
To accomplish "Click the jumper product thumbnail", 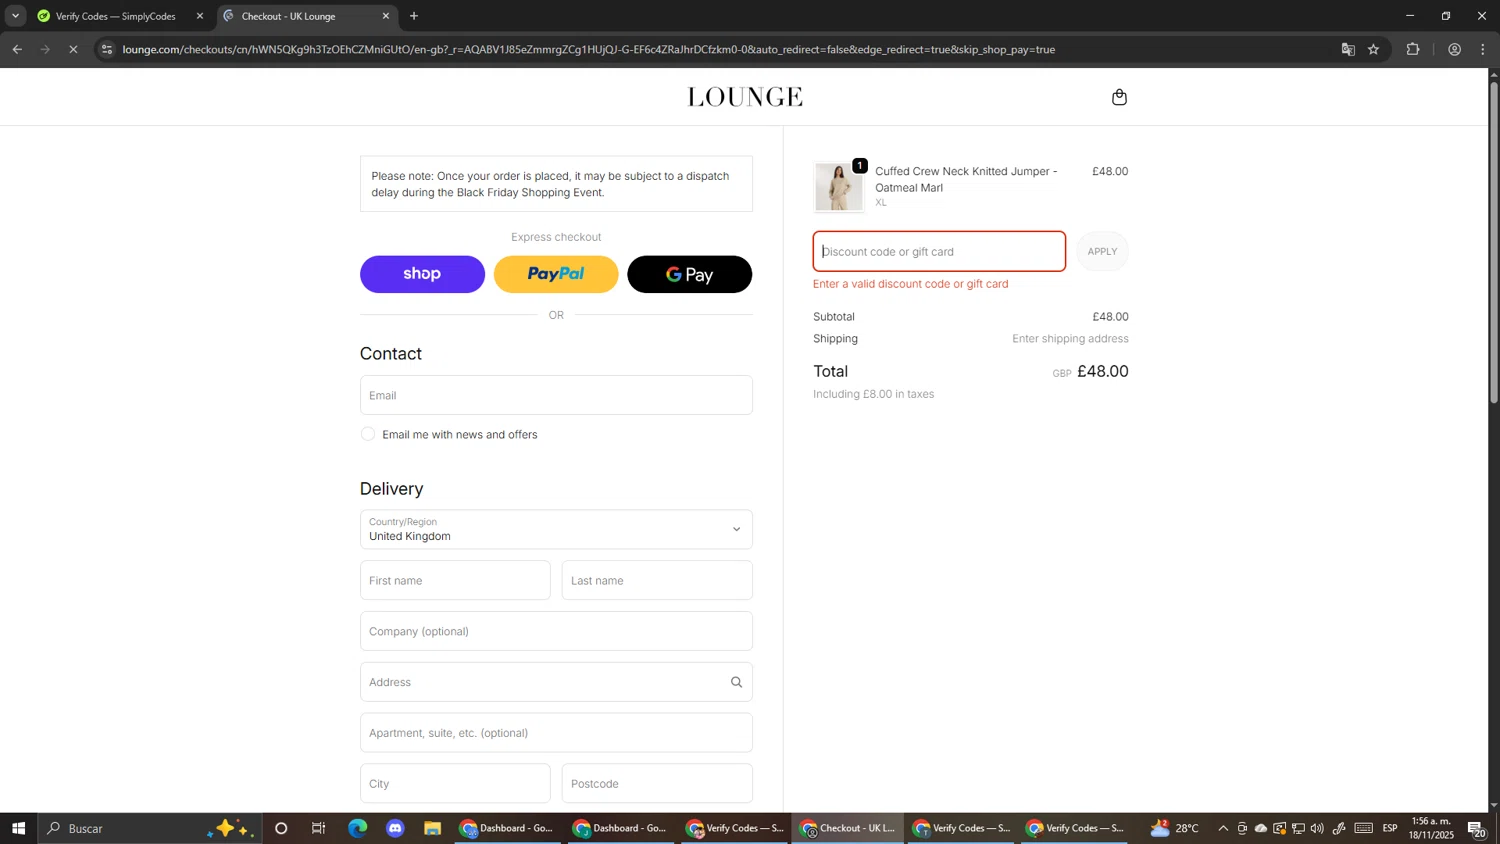I will (x=838, y=187).
